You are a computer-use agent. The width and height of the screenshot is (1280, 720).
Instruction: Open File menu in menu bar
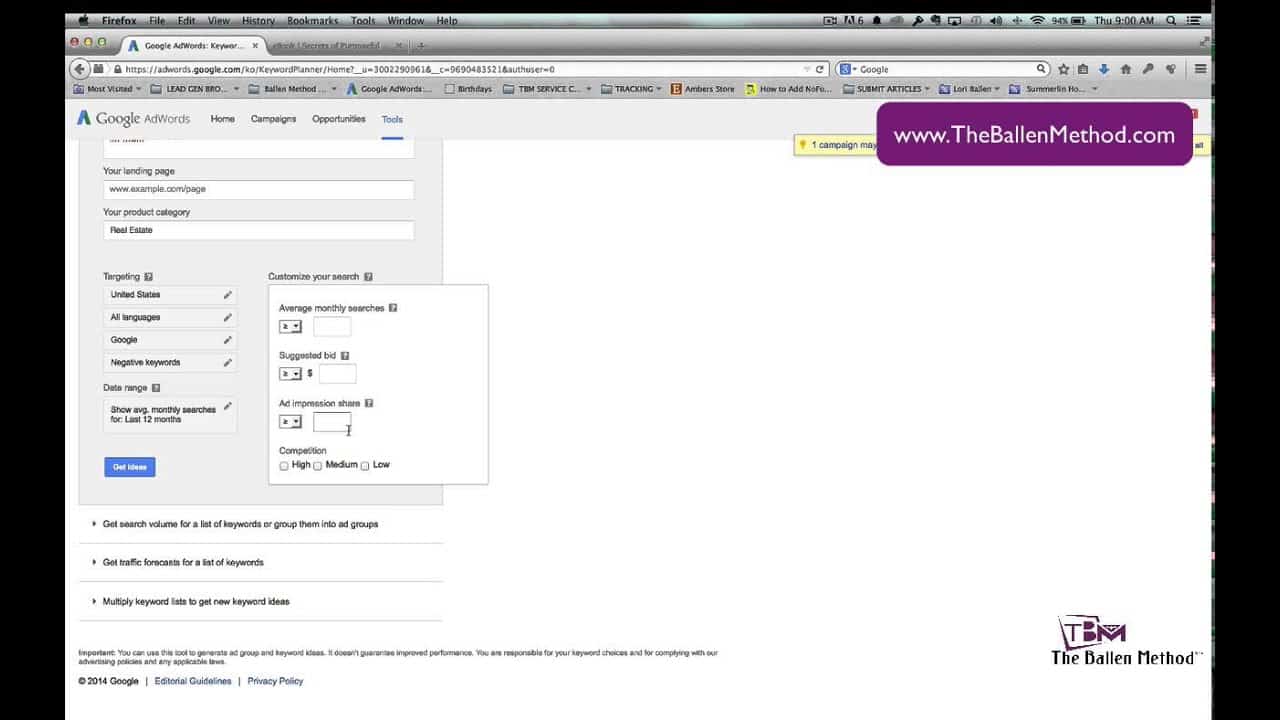click(x=157, y=20)
